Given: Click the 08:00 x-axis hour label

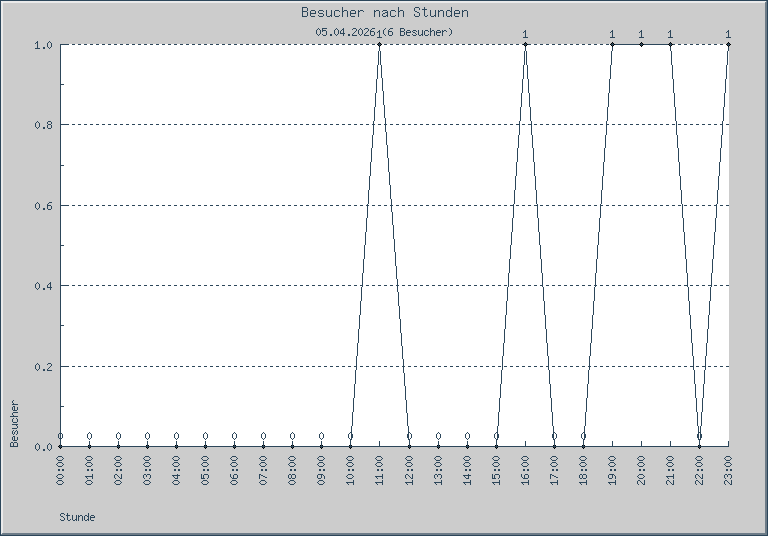Looking at the screenshot, I should point(292,471).
